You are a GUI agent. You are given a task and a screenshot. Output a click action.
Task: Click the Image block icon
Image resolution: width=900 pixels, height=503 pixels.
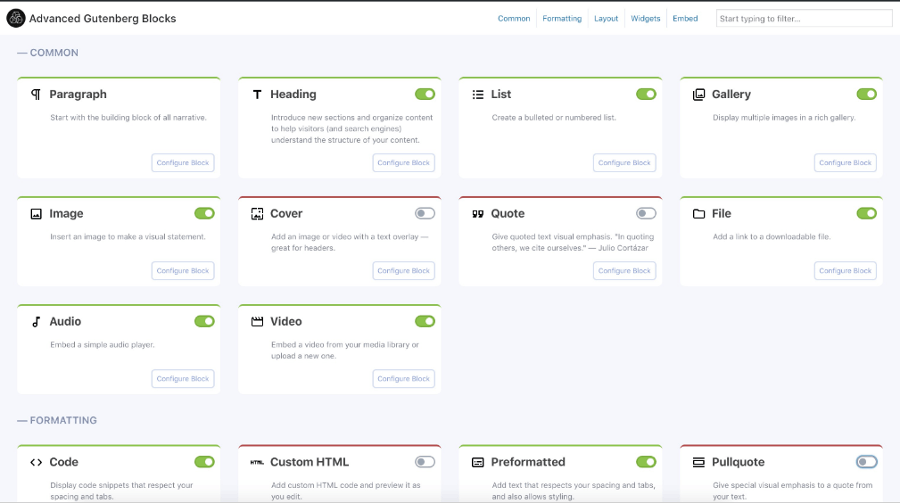tap(36, 214)
